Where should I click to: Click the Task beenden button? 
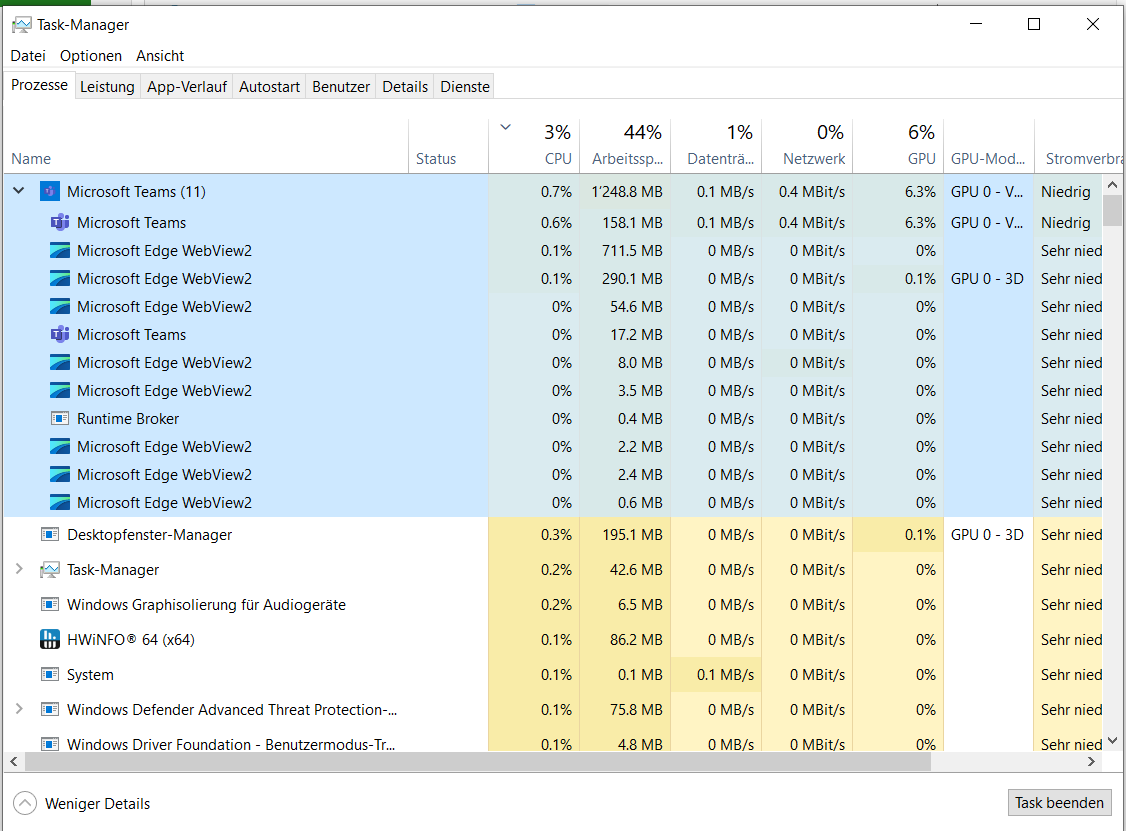point(1059,803)
